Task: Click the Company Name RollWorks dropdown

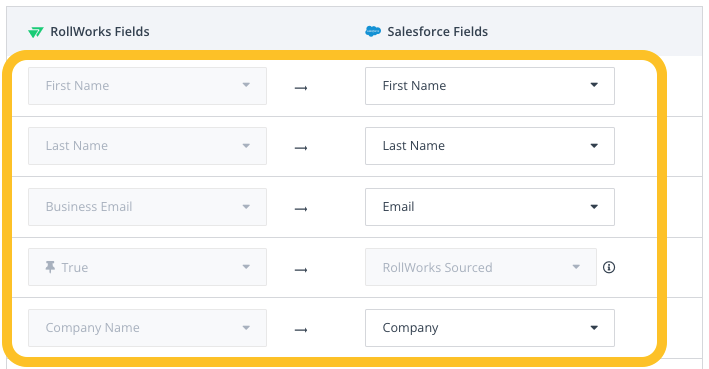Action: (x=147, y=328)
